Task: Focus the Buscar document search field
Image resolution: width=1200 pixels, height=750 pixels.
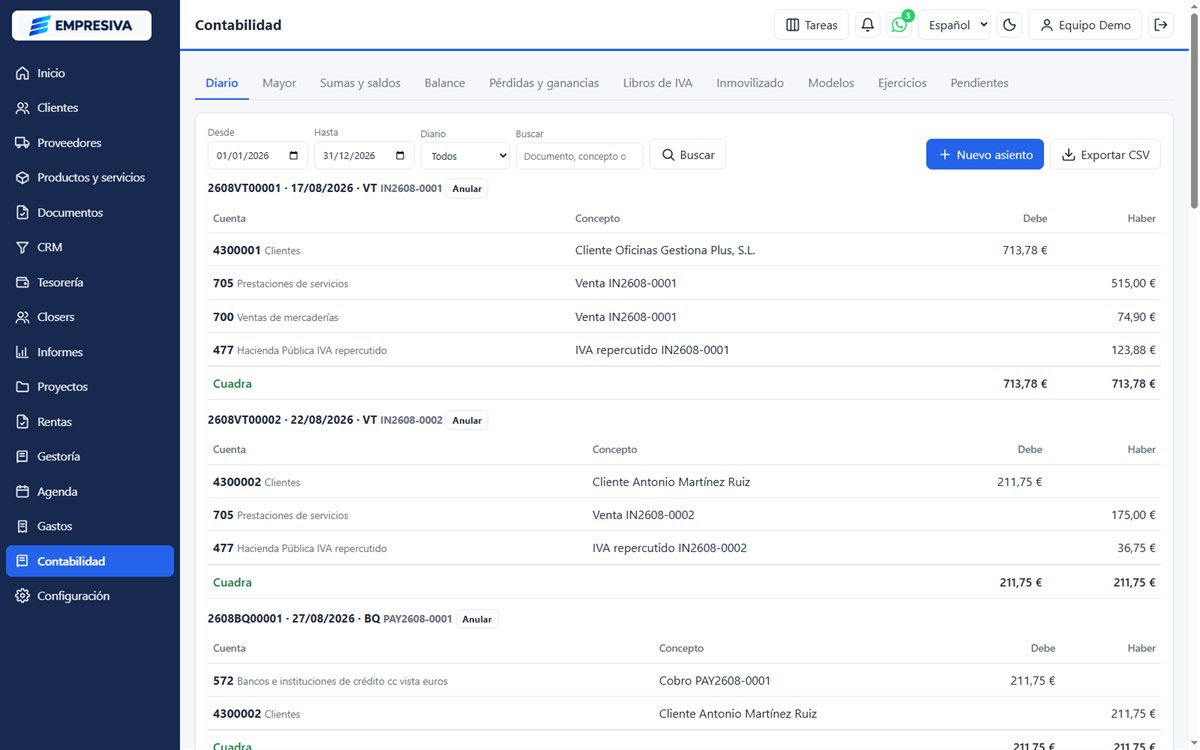Action: coord(580,155)
